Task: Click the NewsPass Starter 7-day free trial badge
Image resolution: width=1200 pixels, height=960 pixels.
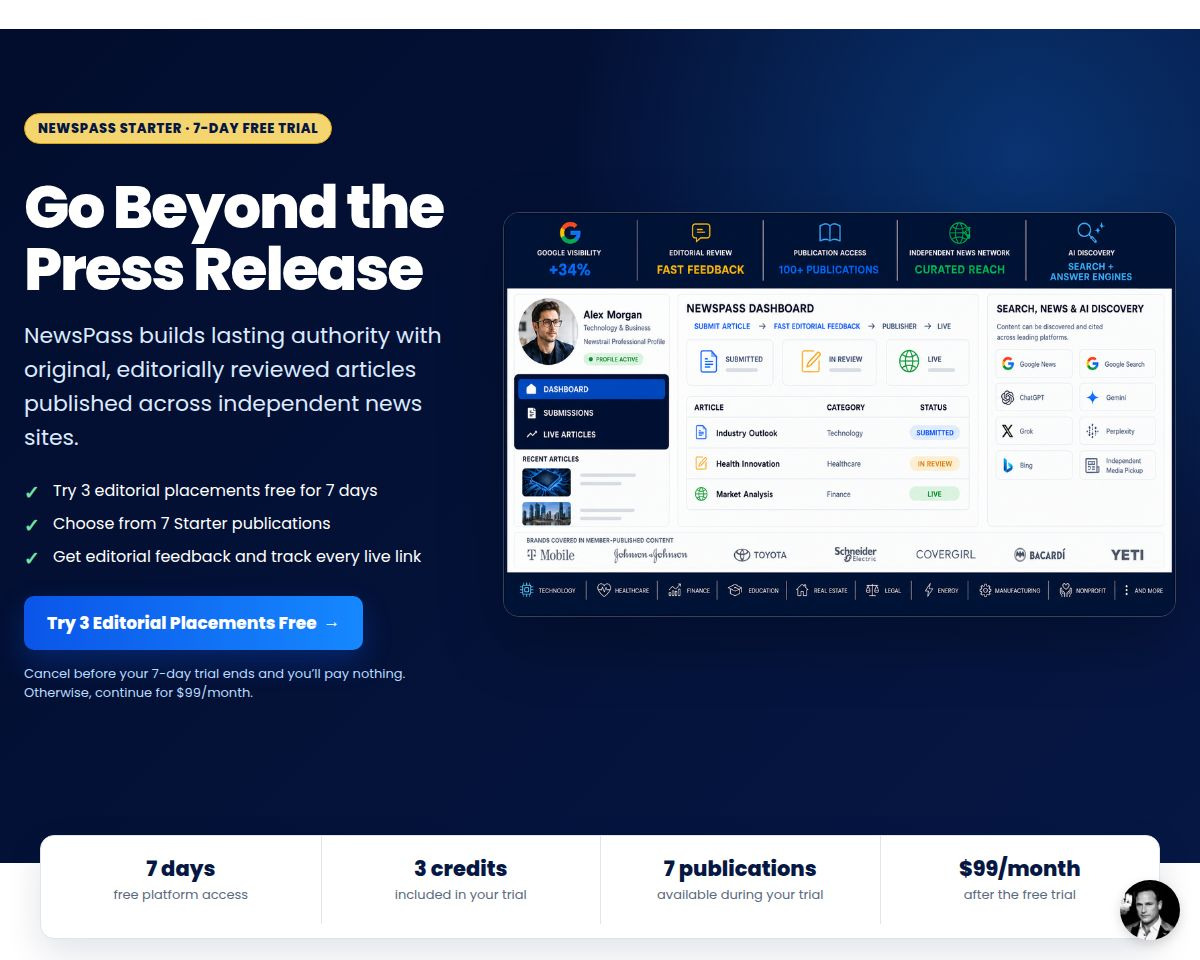Action: click(178, 128)
